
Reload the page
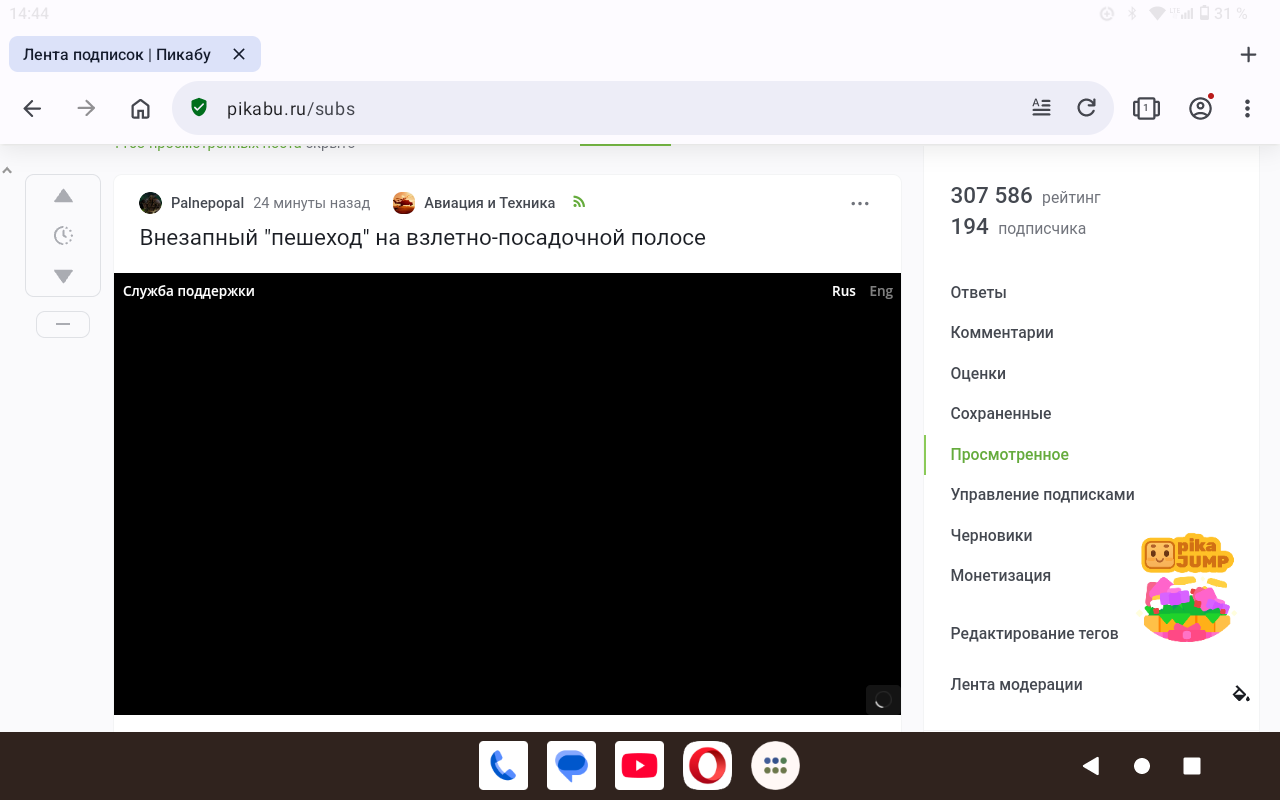pyautogui.click(x=1086, y=108)
